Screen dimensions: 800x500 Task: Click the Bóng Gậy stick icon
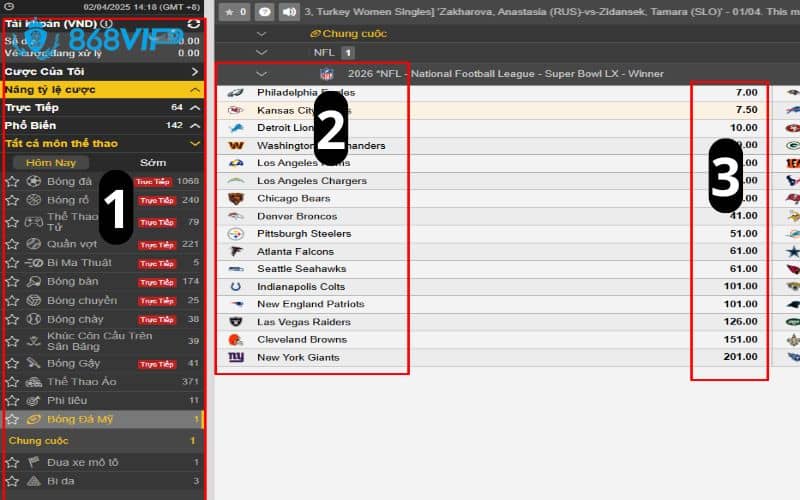pos(34,363)
